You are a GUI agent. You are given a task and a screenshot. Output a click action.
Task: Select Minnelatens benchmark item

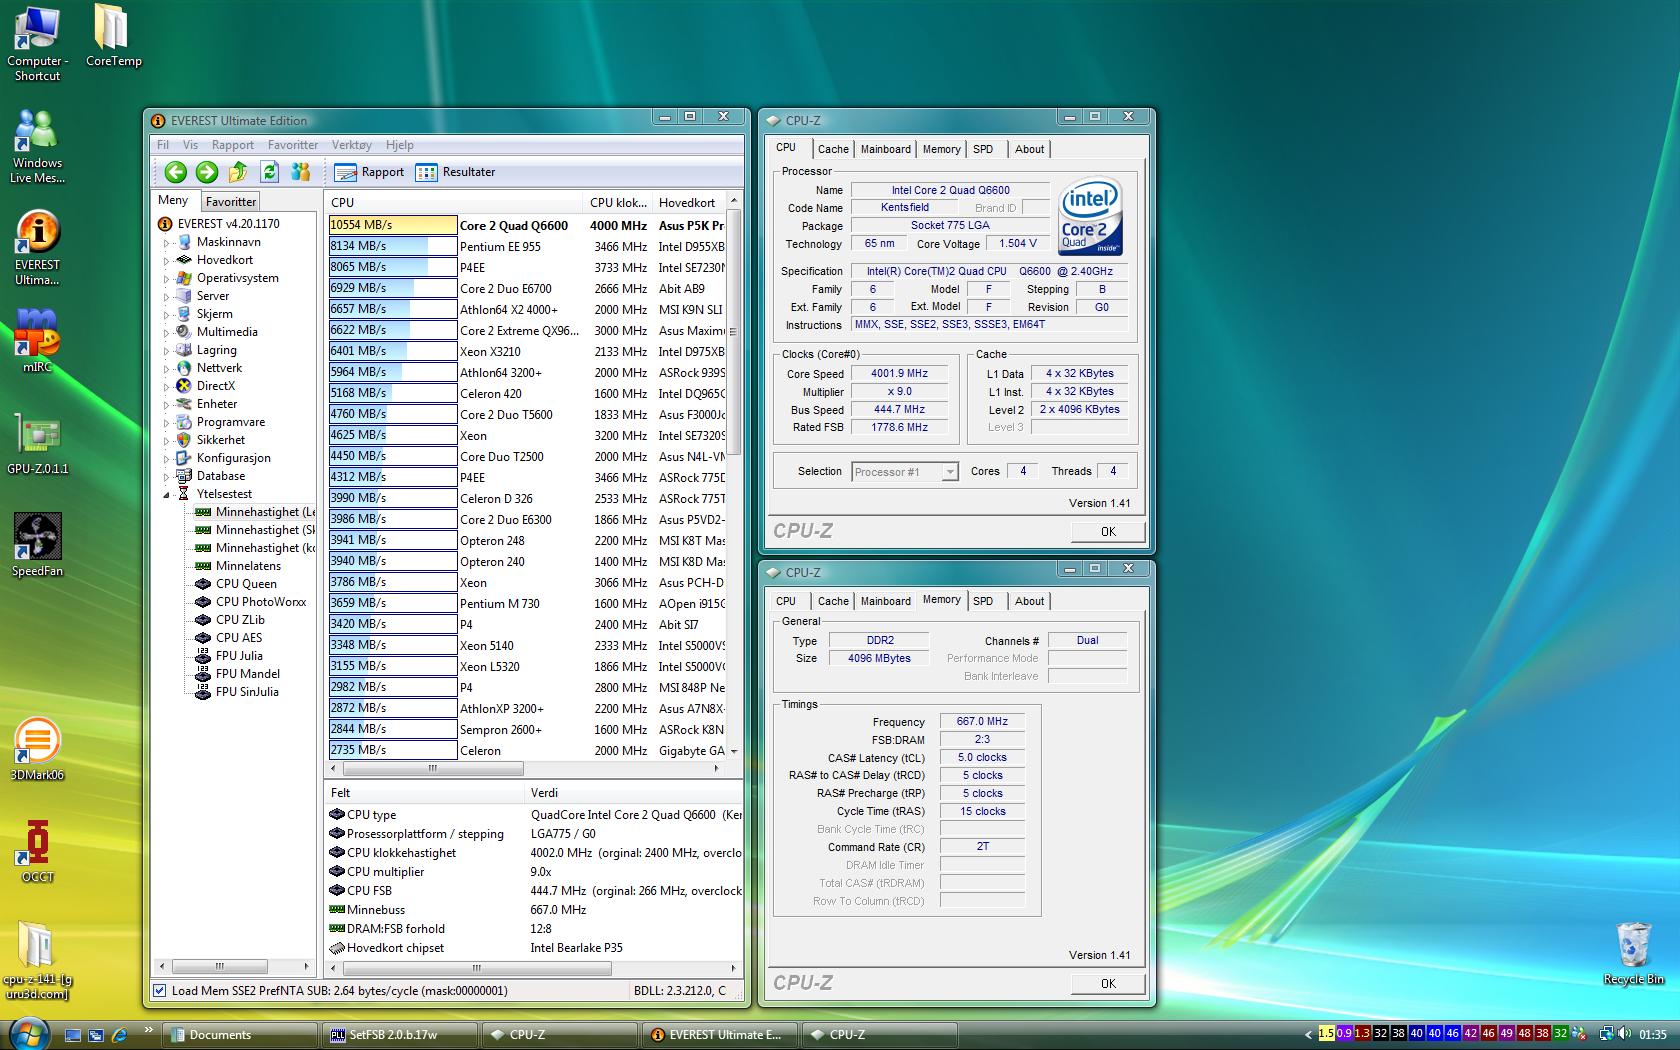[248, 566]
